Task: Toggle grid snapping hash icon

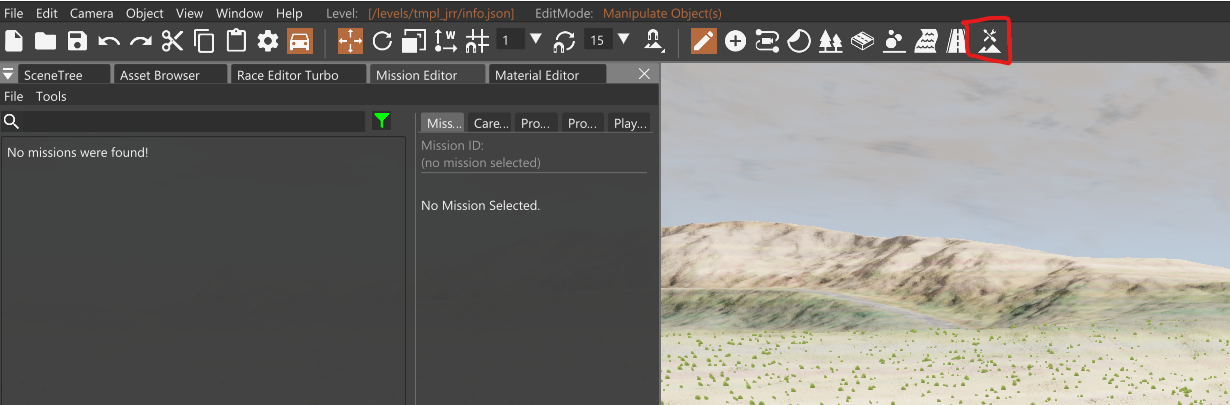Action: click(477, 41)
